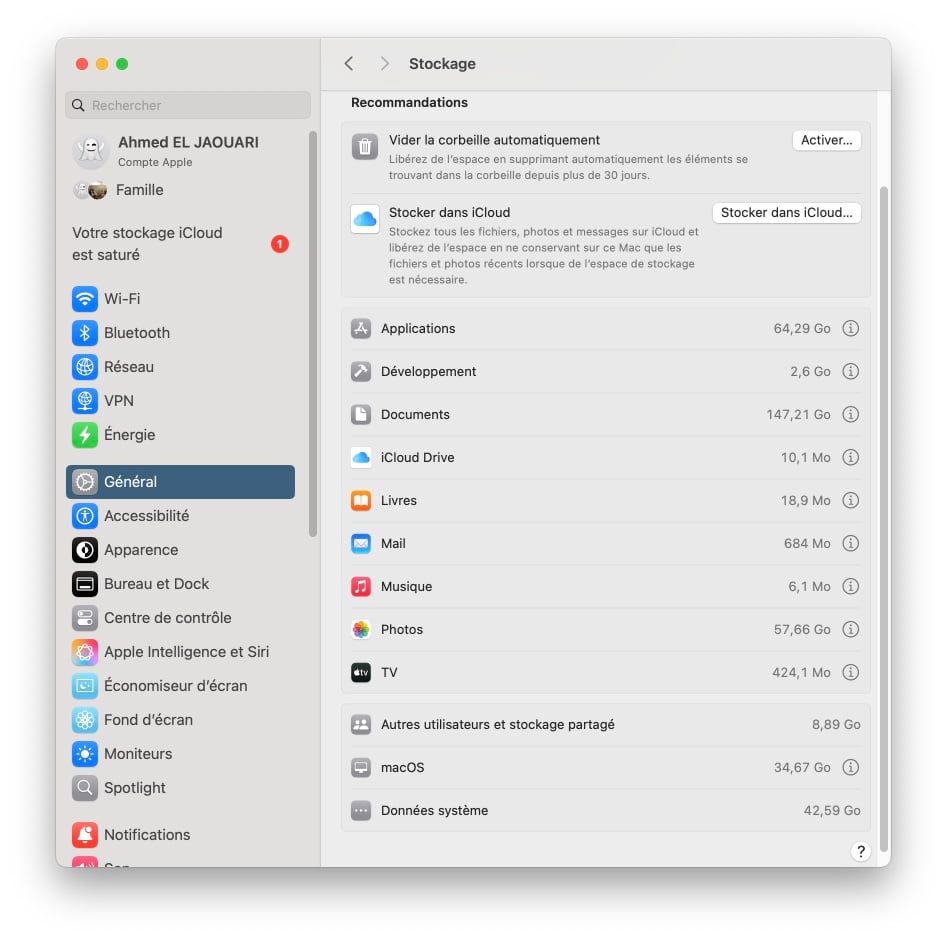The width and height of the screenshot is (947, 941).
Task: Click the info icon next to Photos
Action: click(x=850, y=629)
